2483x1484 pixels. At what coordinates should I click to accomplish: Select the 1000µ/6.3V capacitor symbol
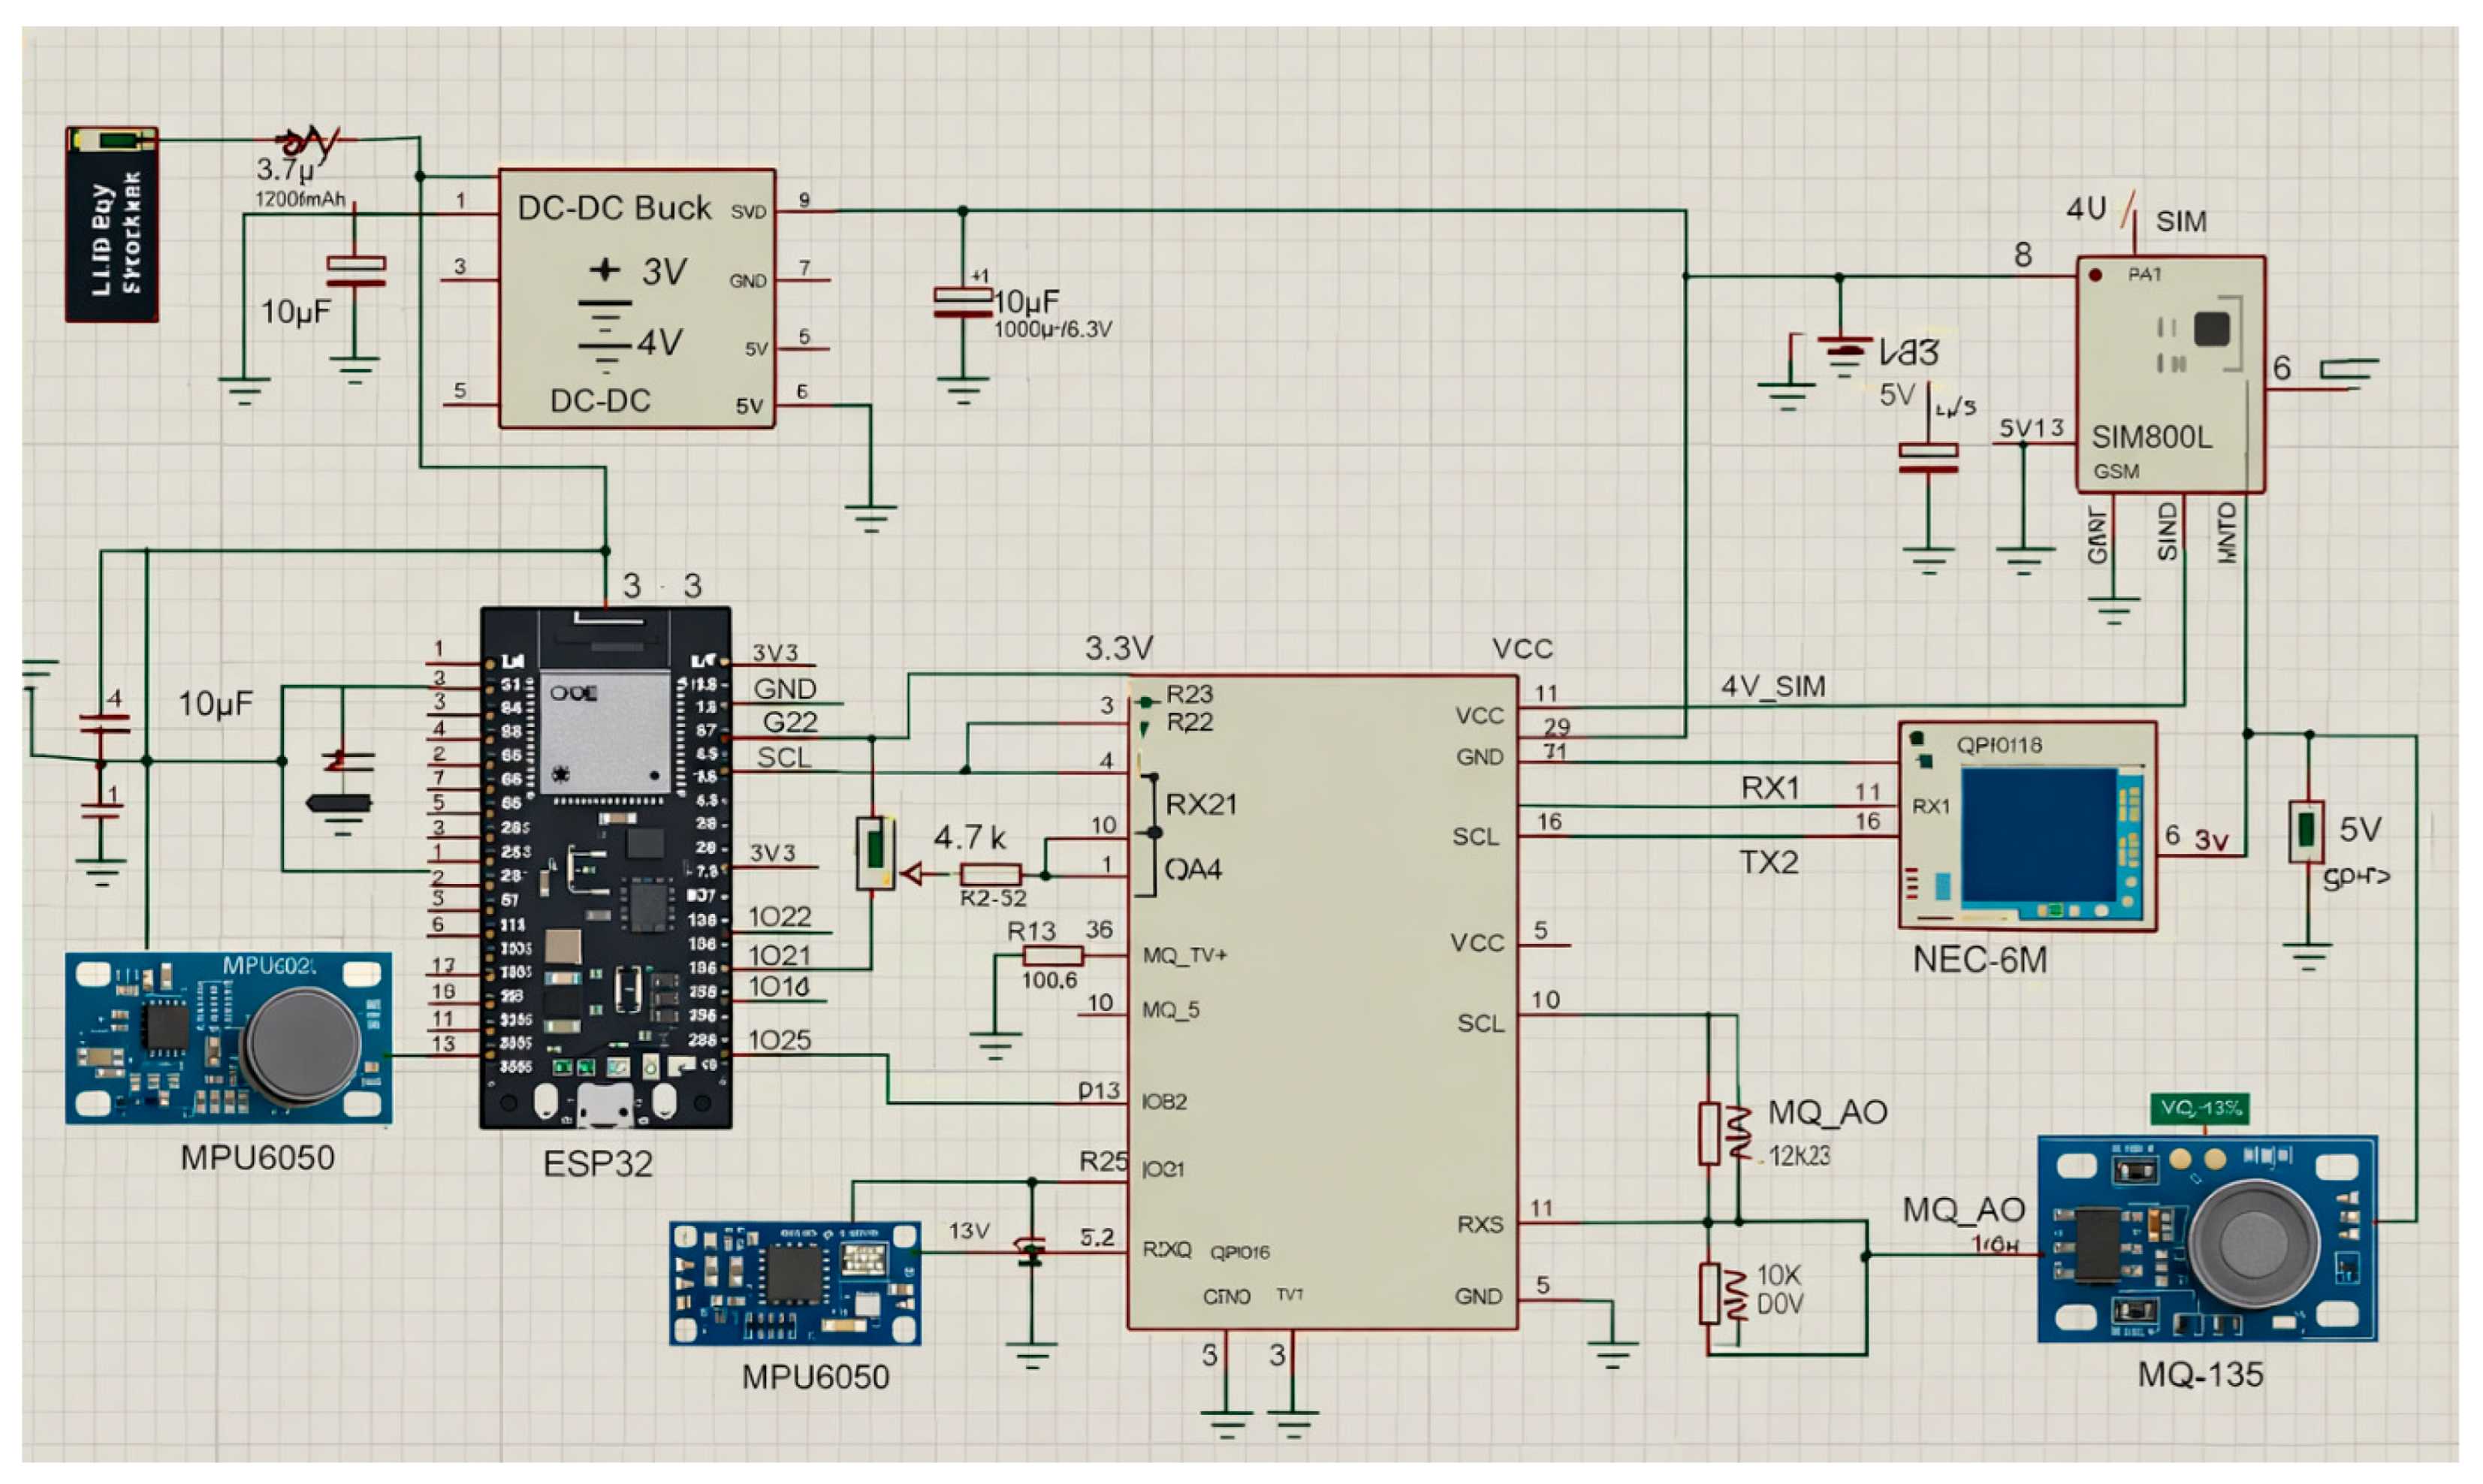962,302
